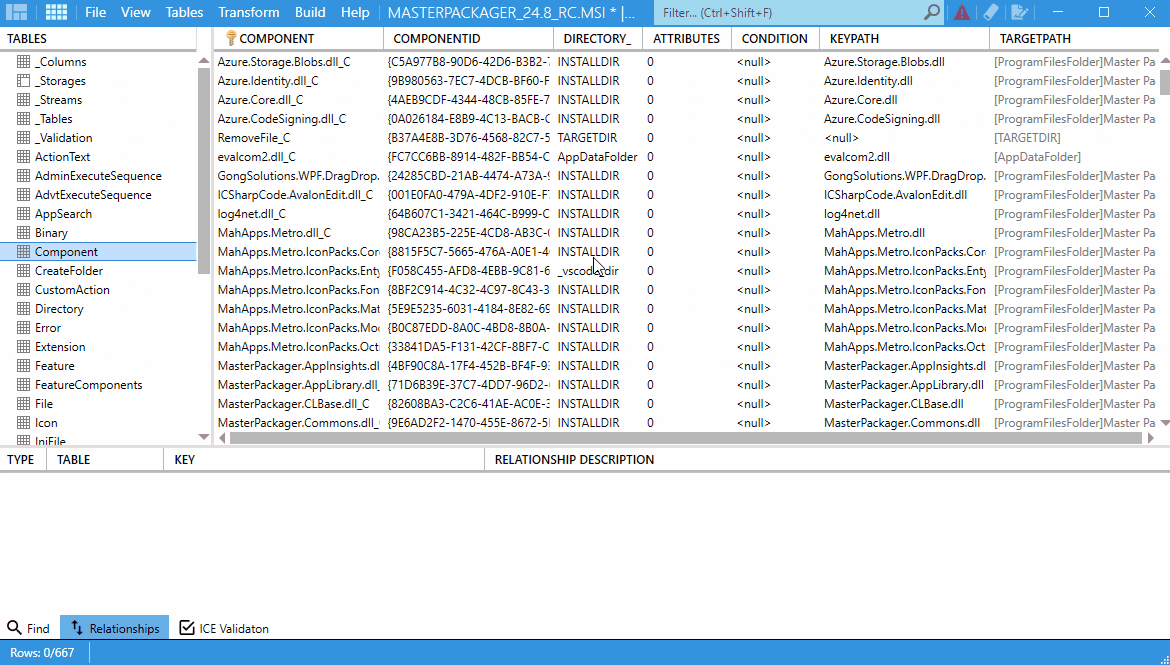Screen dimensions: 1170x665
Task: Click the data grid vertical scrollbar thumb
Action: (1165, 82)
